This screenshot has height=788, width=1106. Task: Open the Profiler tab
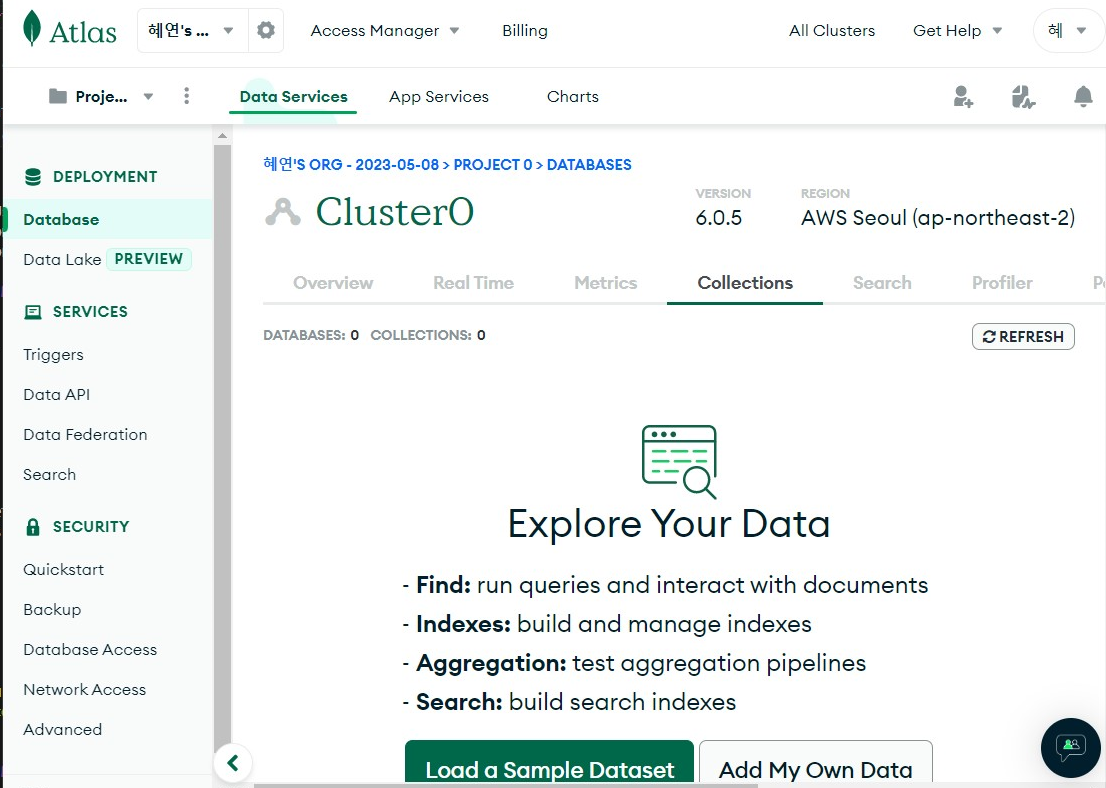tap(1002, 283)
